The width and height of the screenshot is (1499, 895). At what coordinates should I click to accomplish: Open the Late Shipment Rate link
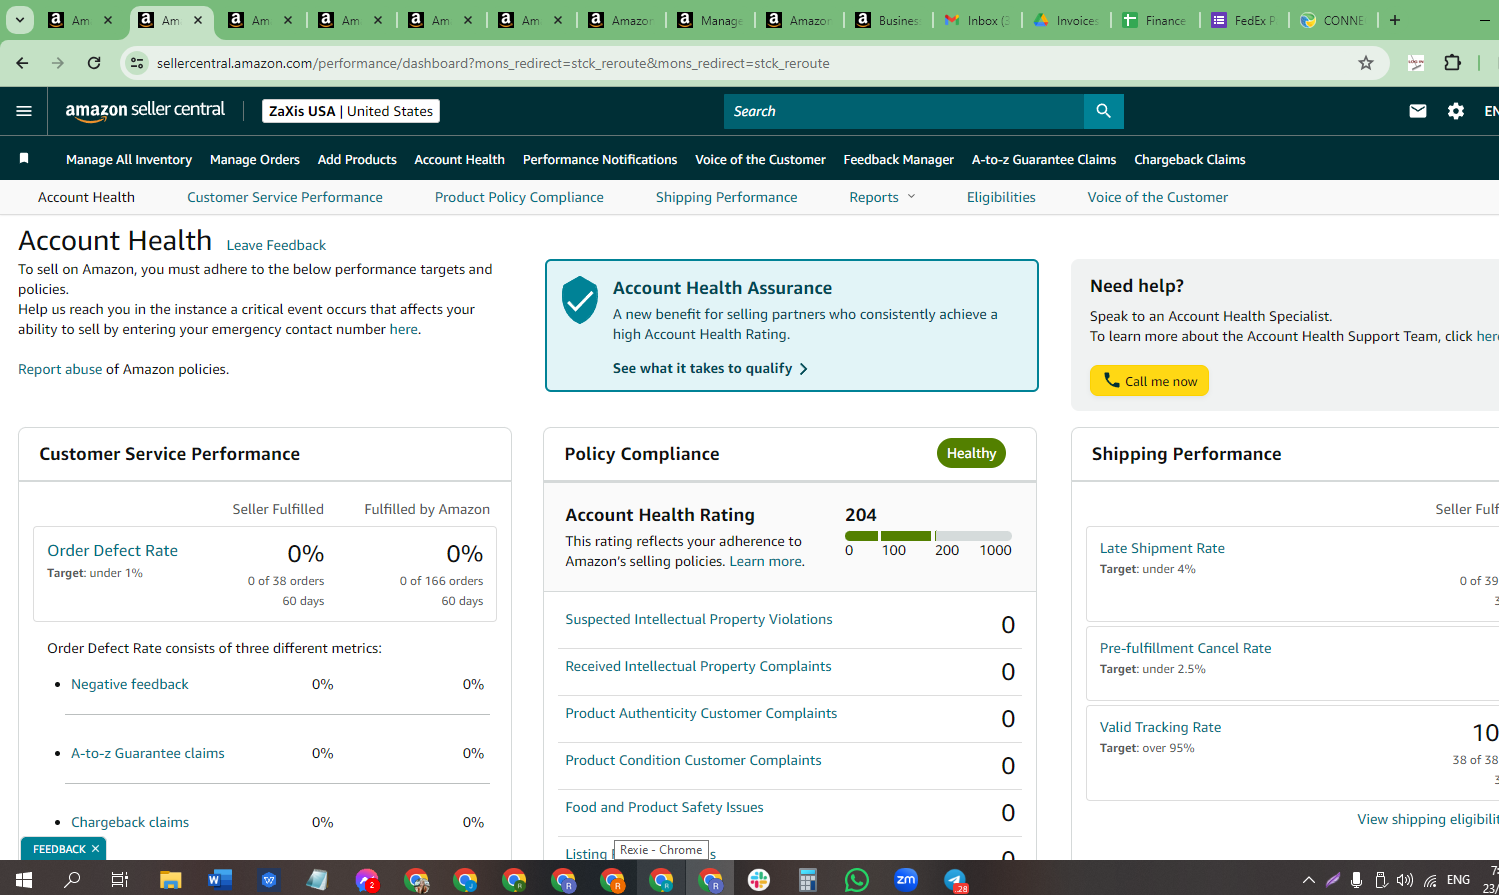coord(1162,548)
